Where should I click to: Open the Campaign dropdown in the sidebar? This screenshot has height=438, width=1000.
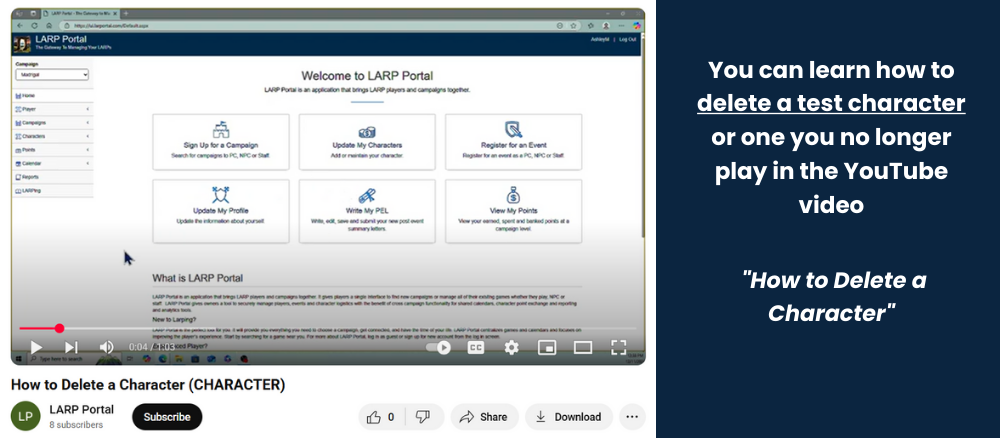click(x=52, y=75)
